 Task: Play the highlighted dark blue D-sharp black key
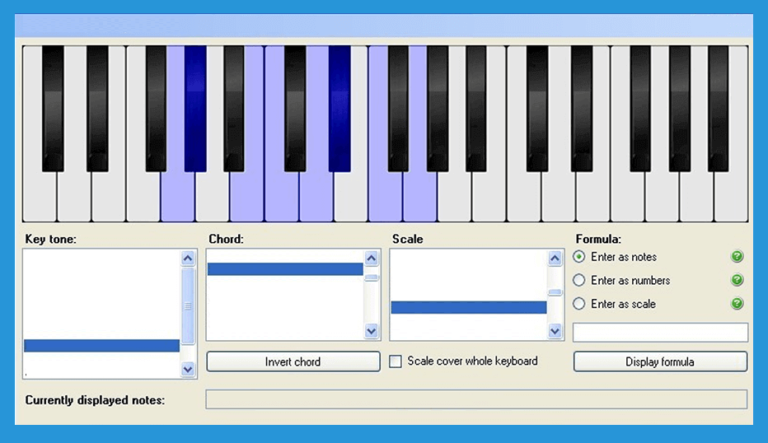339,109
